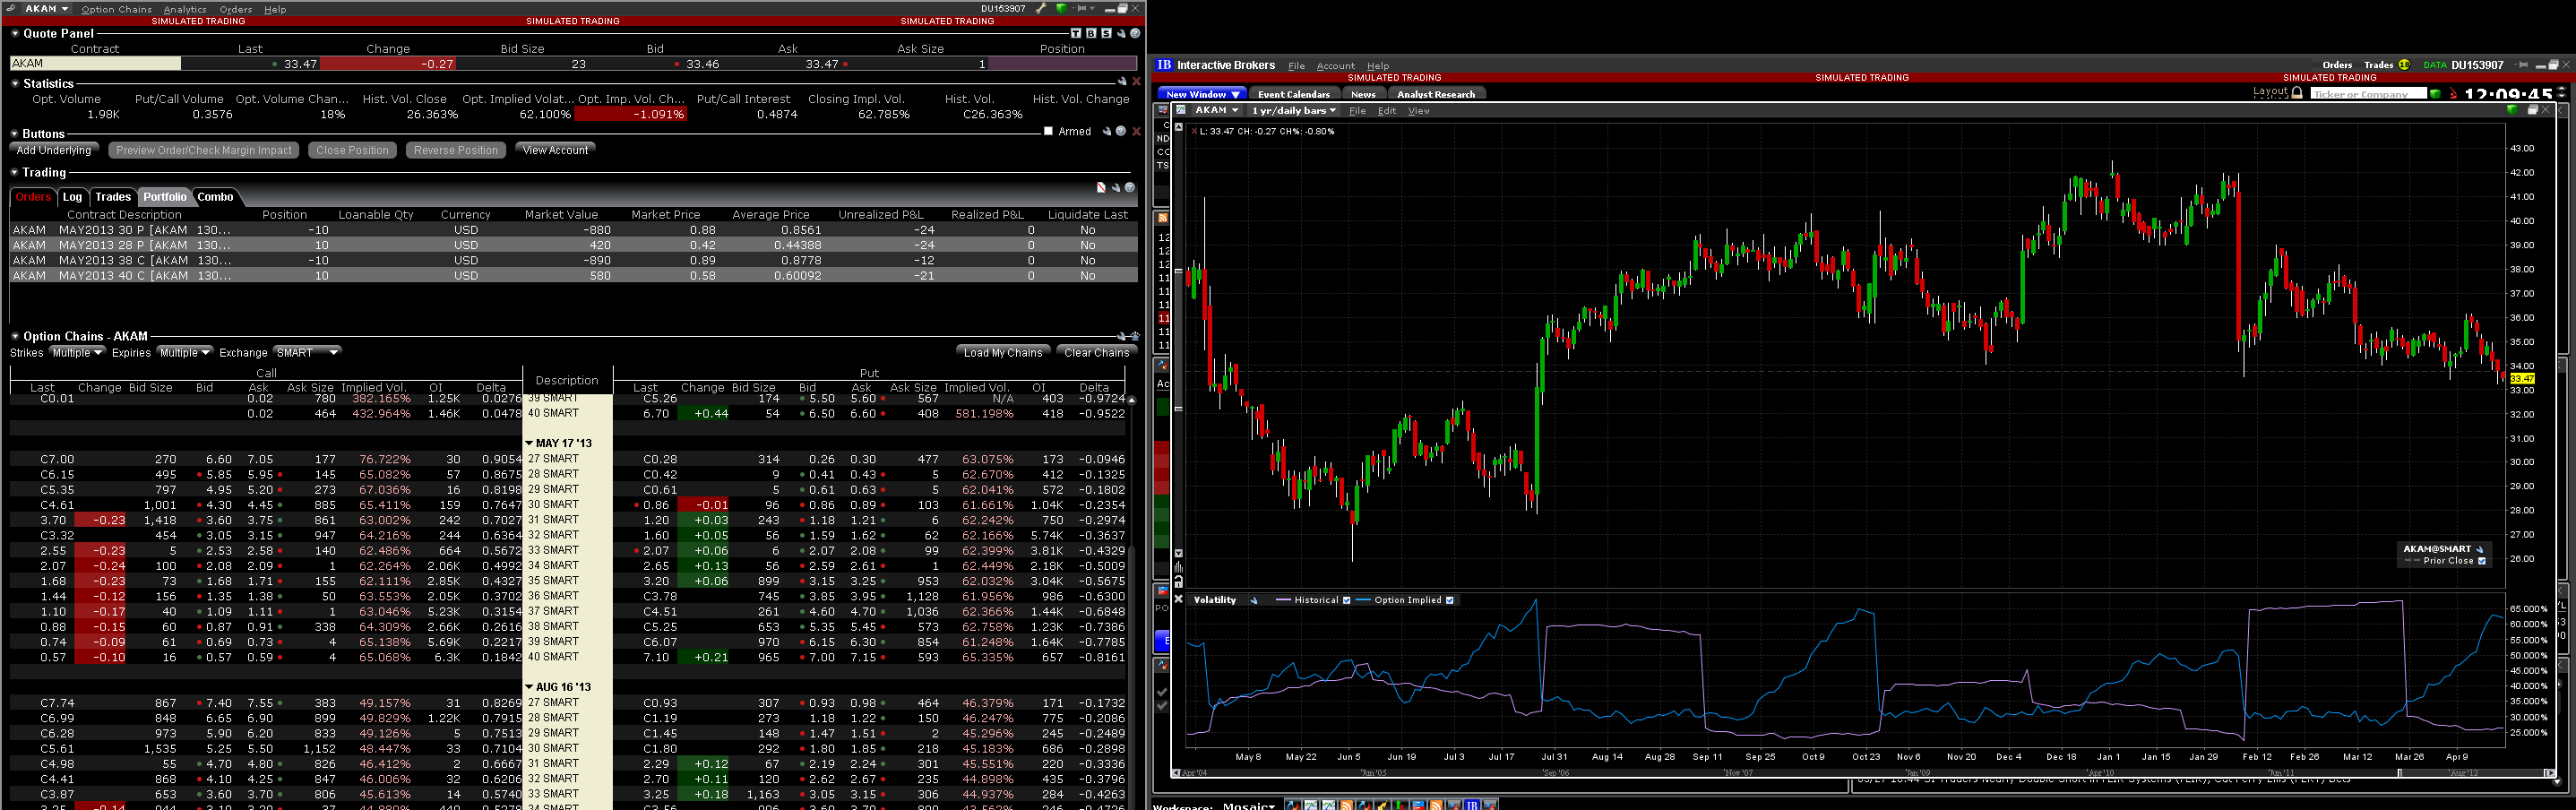Click the S icon in Quote Panel header

coord(1106,33)
